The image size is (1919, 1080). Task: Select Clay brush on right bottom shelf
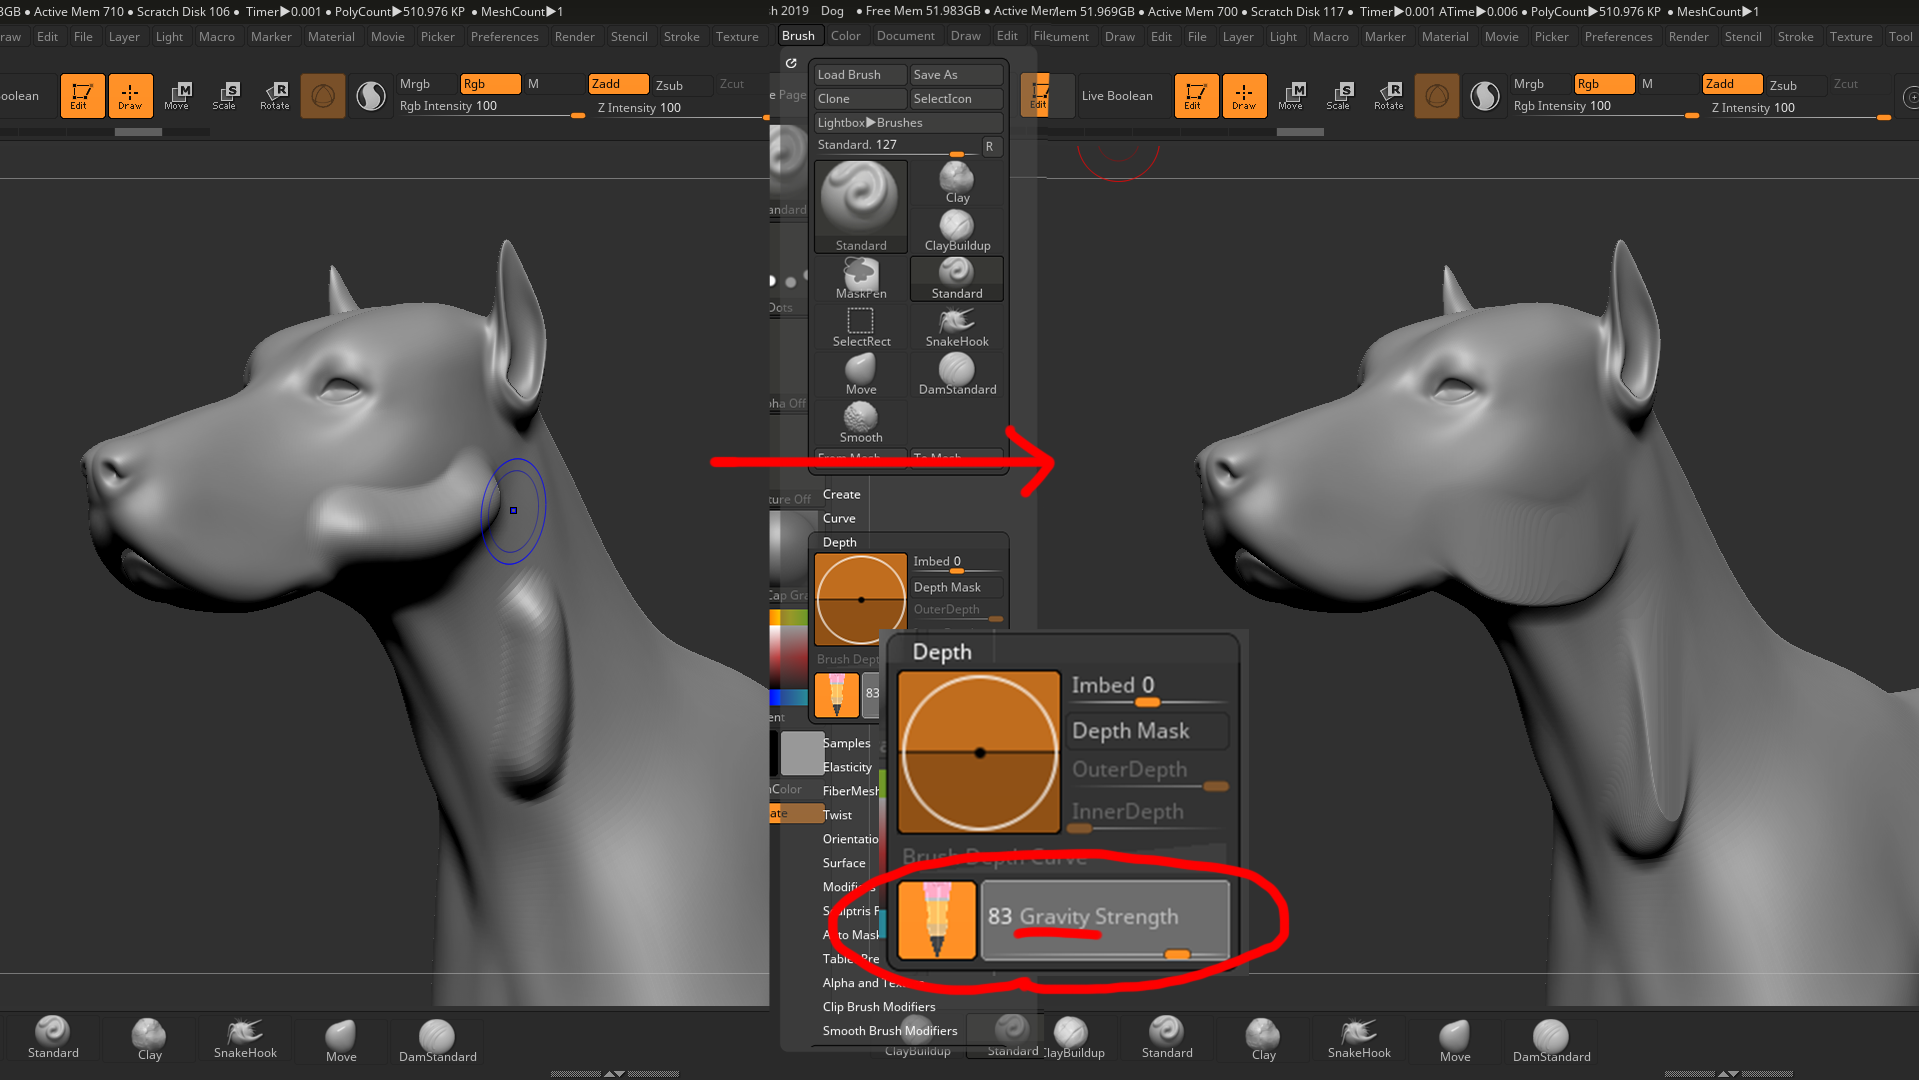coord(1263,1038)
